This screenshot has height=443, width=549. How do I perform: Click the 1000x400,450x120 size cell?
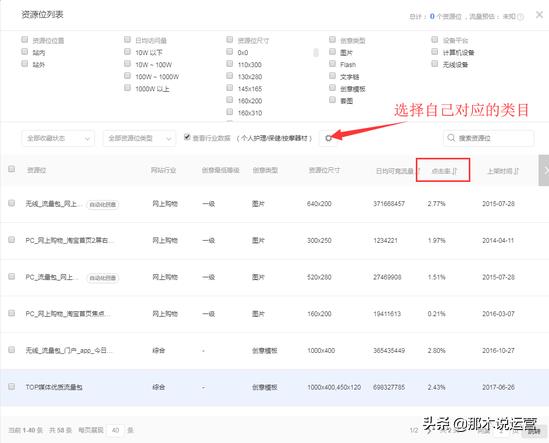[x=334, y=387]
